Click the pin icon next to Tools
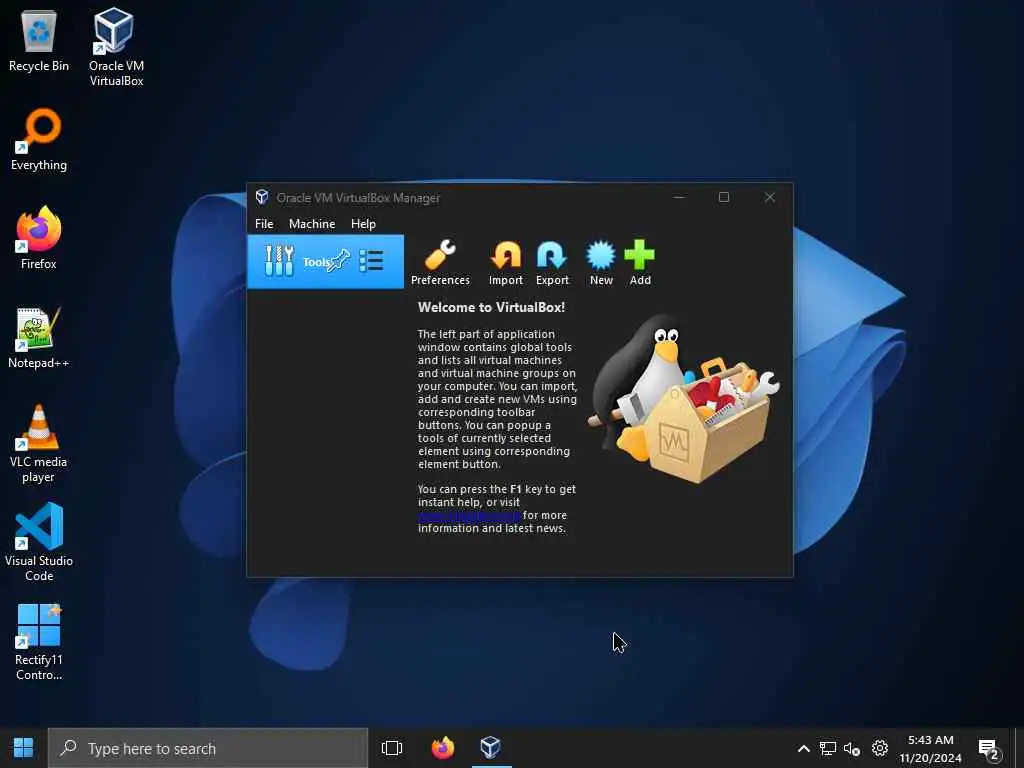This screenshot has width=1024, height=768. pos(340,261)
